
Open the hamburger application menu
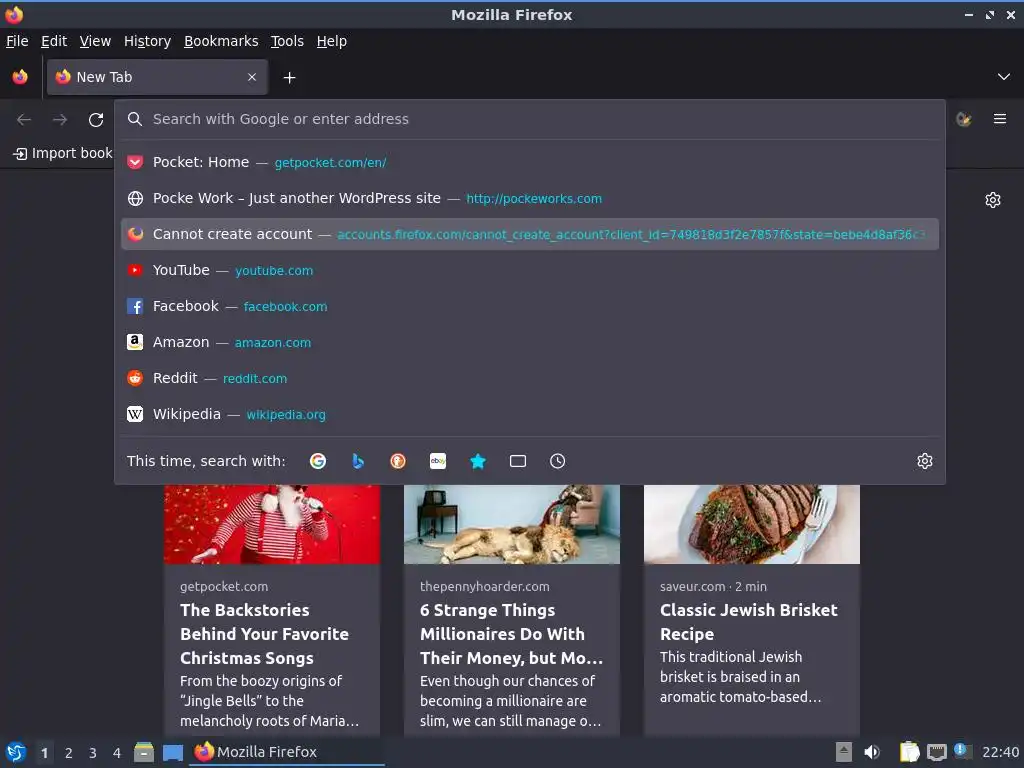1000,119
